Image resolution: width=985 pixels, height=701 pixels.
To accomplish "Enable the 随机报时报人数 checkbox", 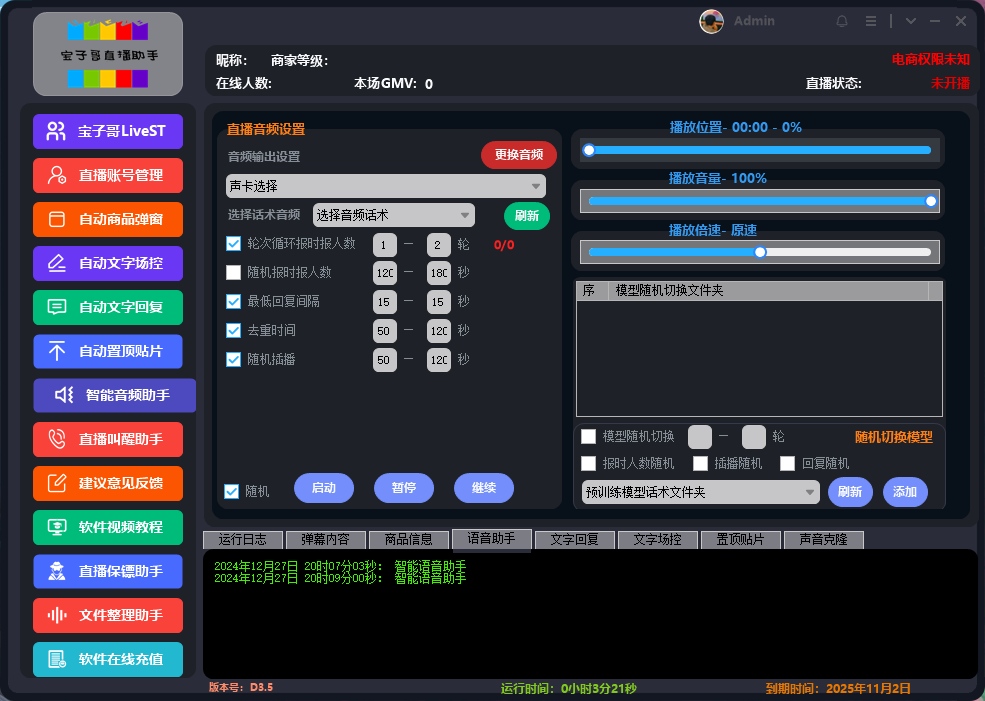I will 232,272.
